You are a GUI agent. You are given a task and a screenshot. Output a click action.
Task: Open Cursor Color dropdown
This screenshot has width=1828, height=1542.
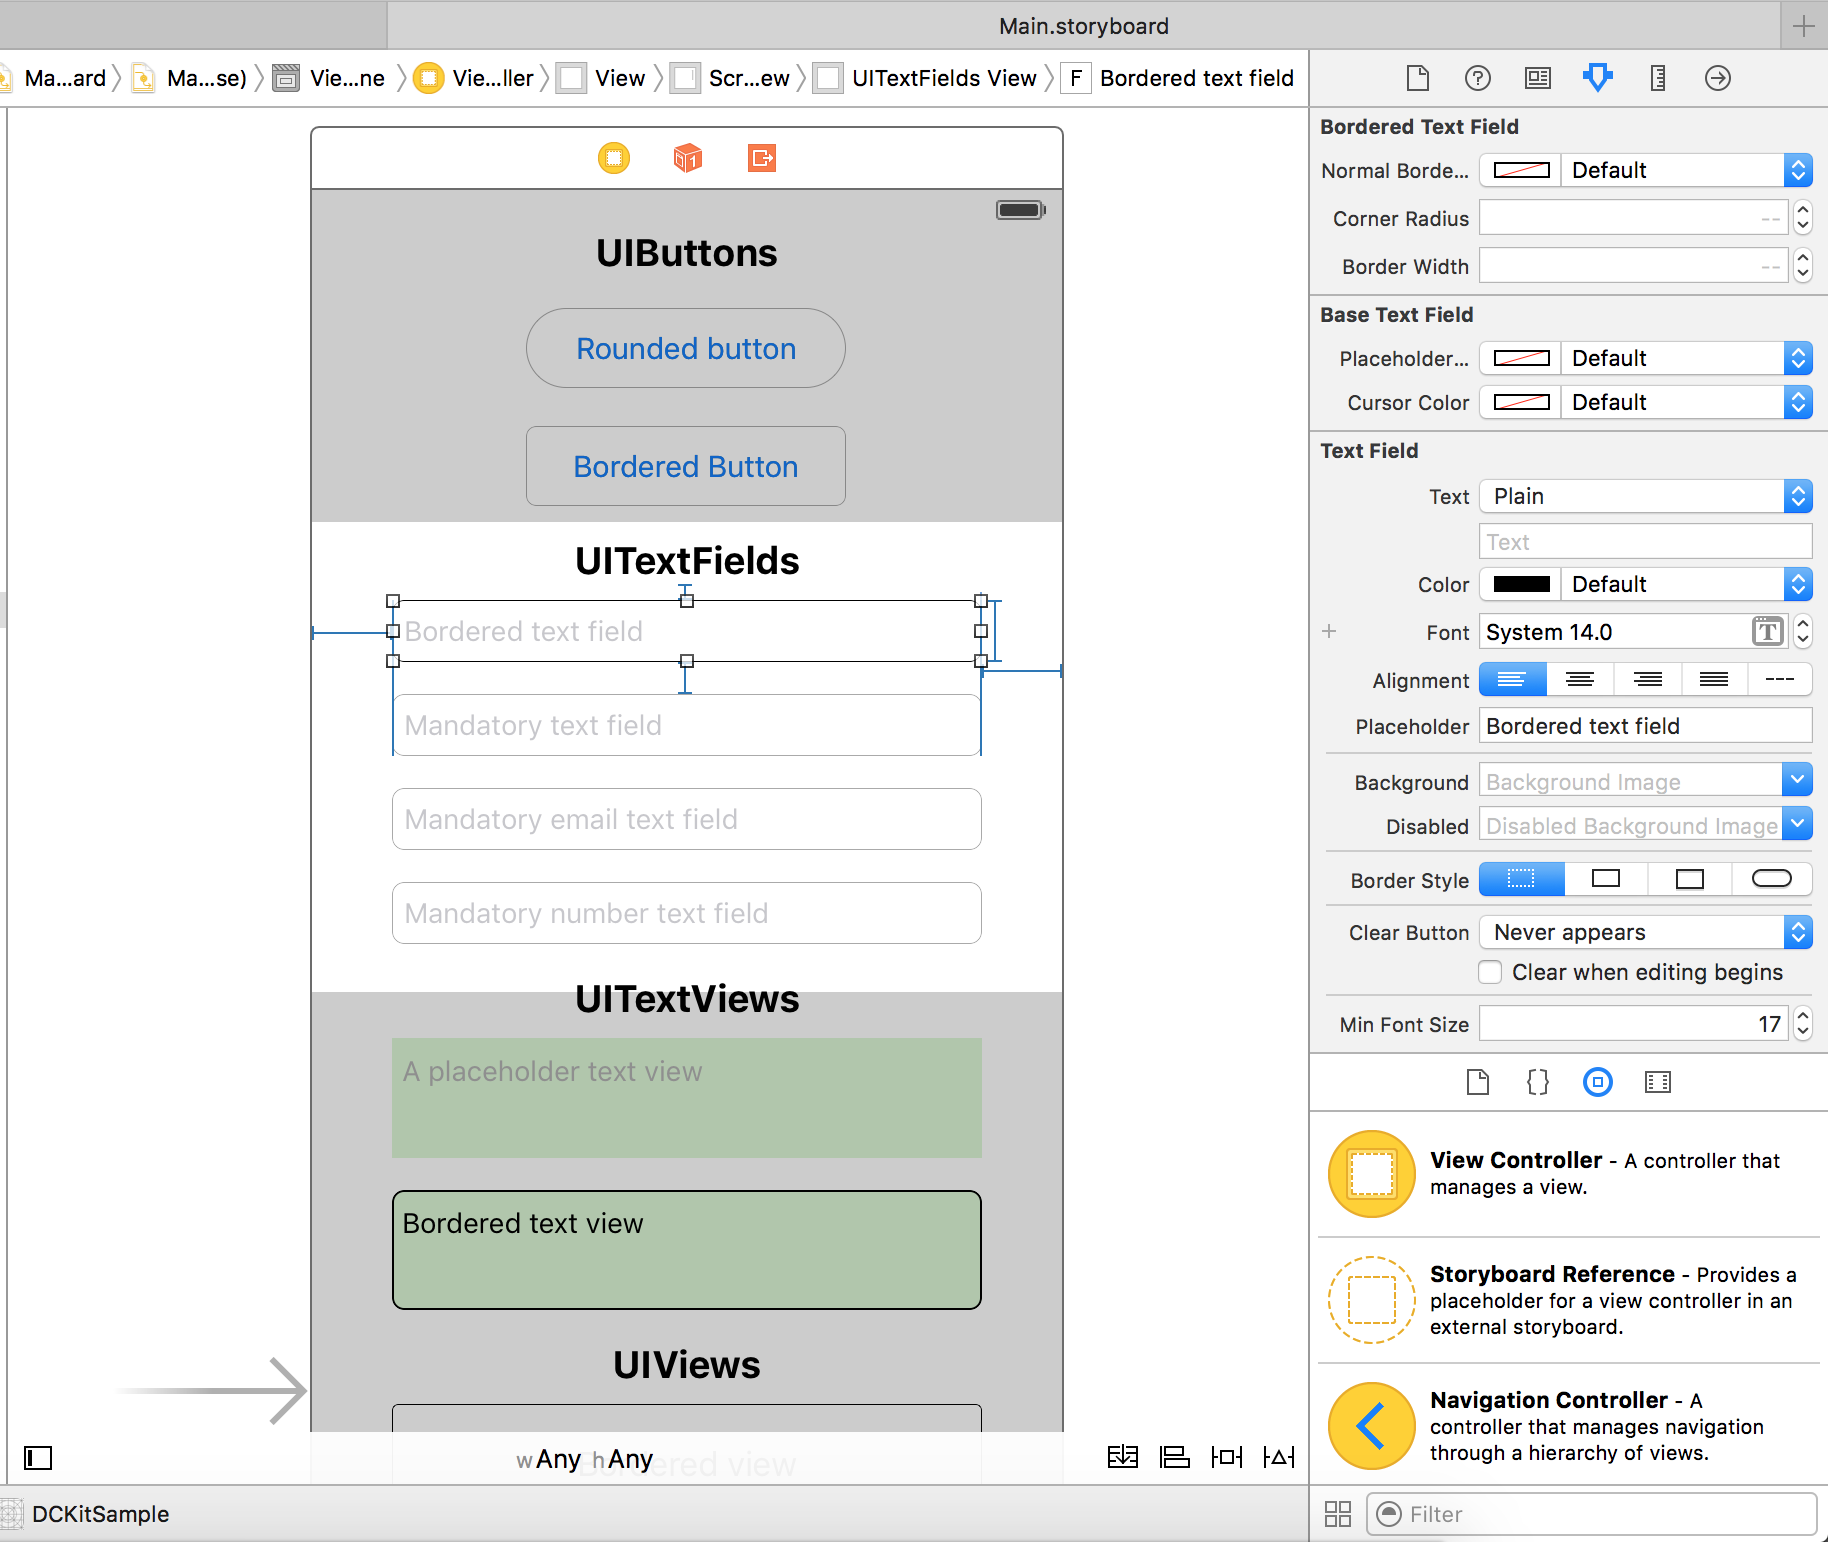1687,402
